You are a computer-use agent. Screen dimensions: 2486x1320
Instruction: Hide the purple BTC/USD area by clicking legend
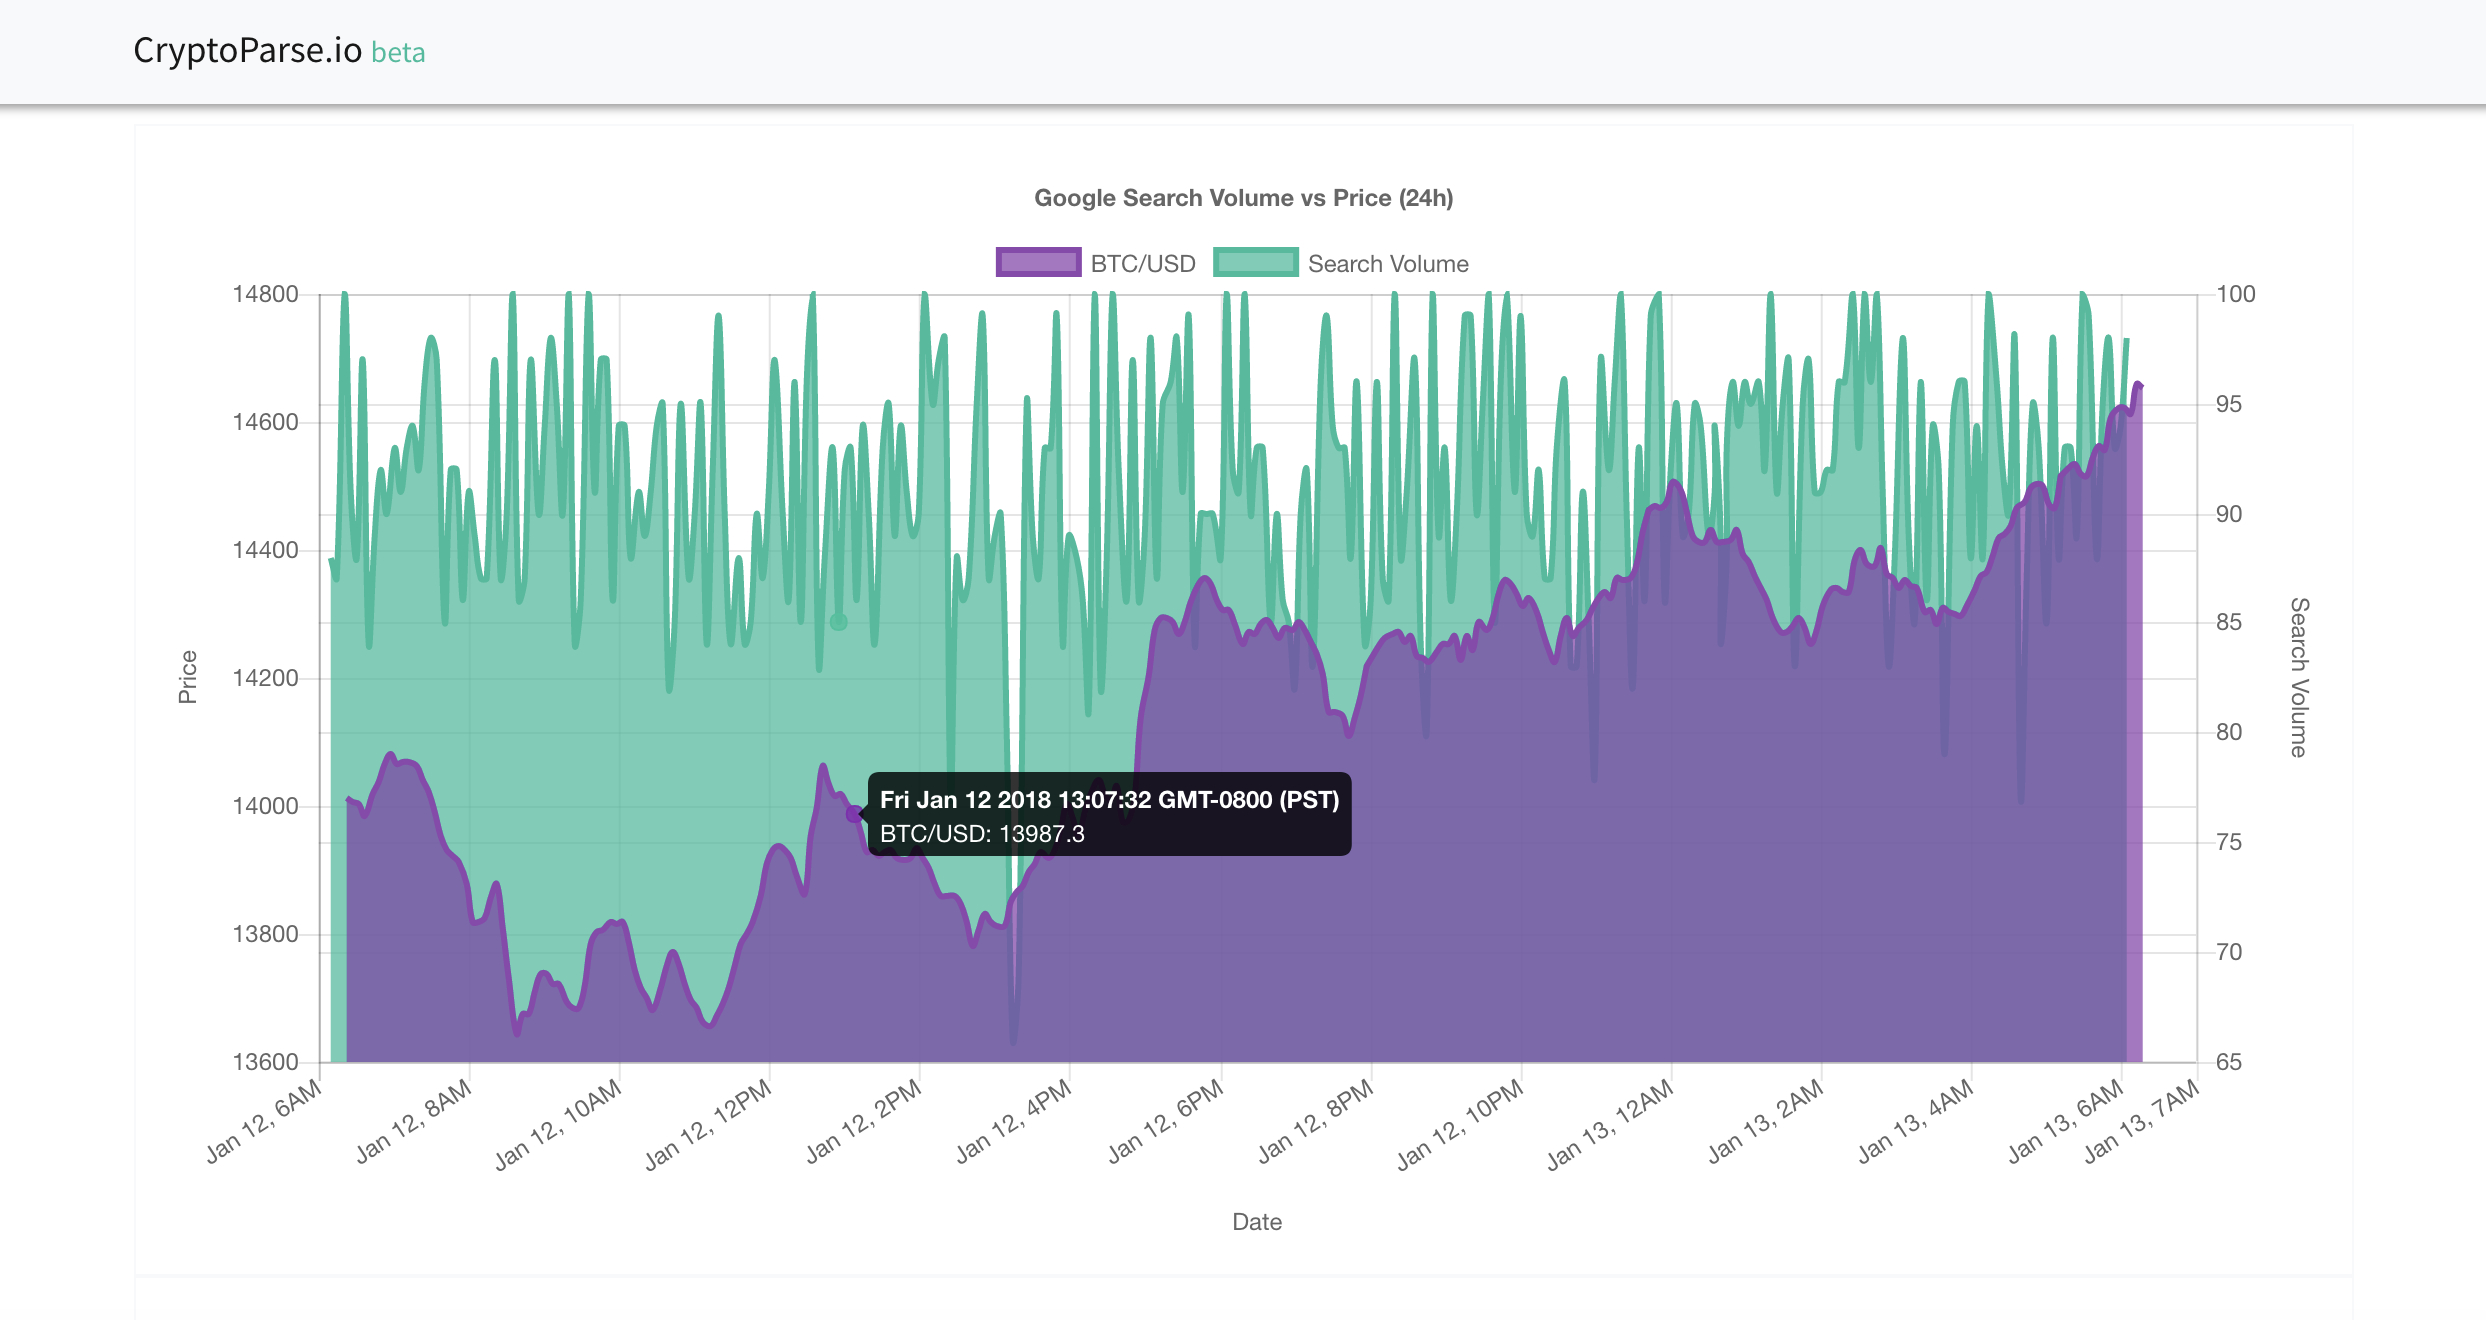(x=1037, y=263)
